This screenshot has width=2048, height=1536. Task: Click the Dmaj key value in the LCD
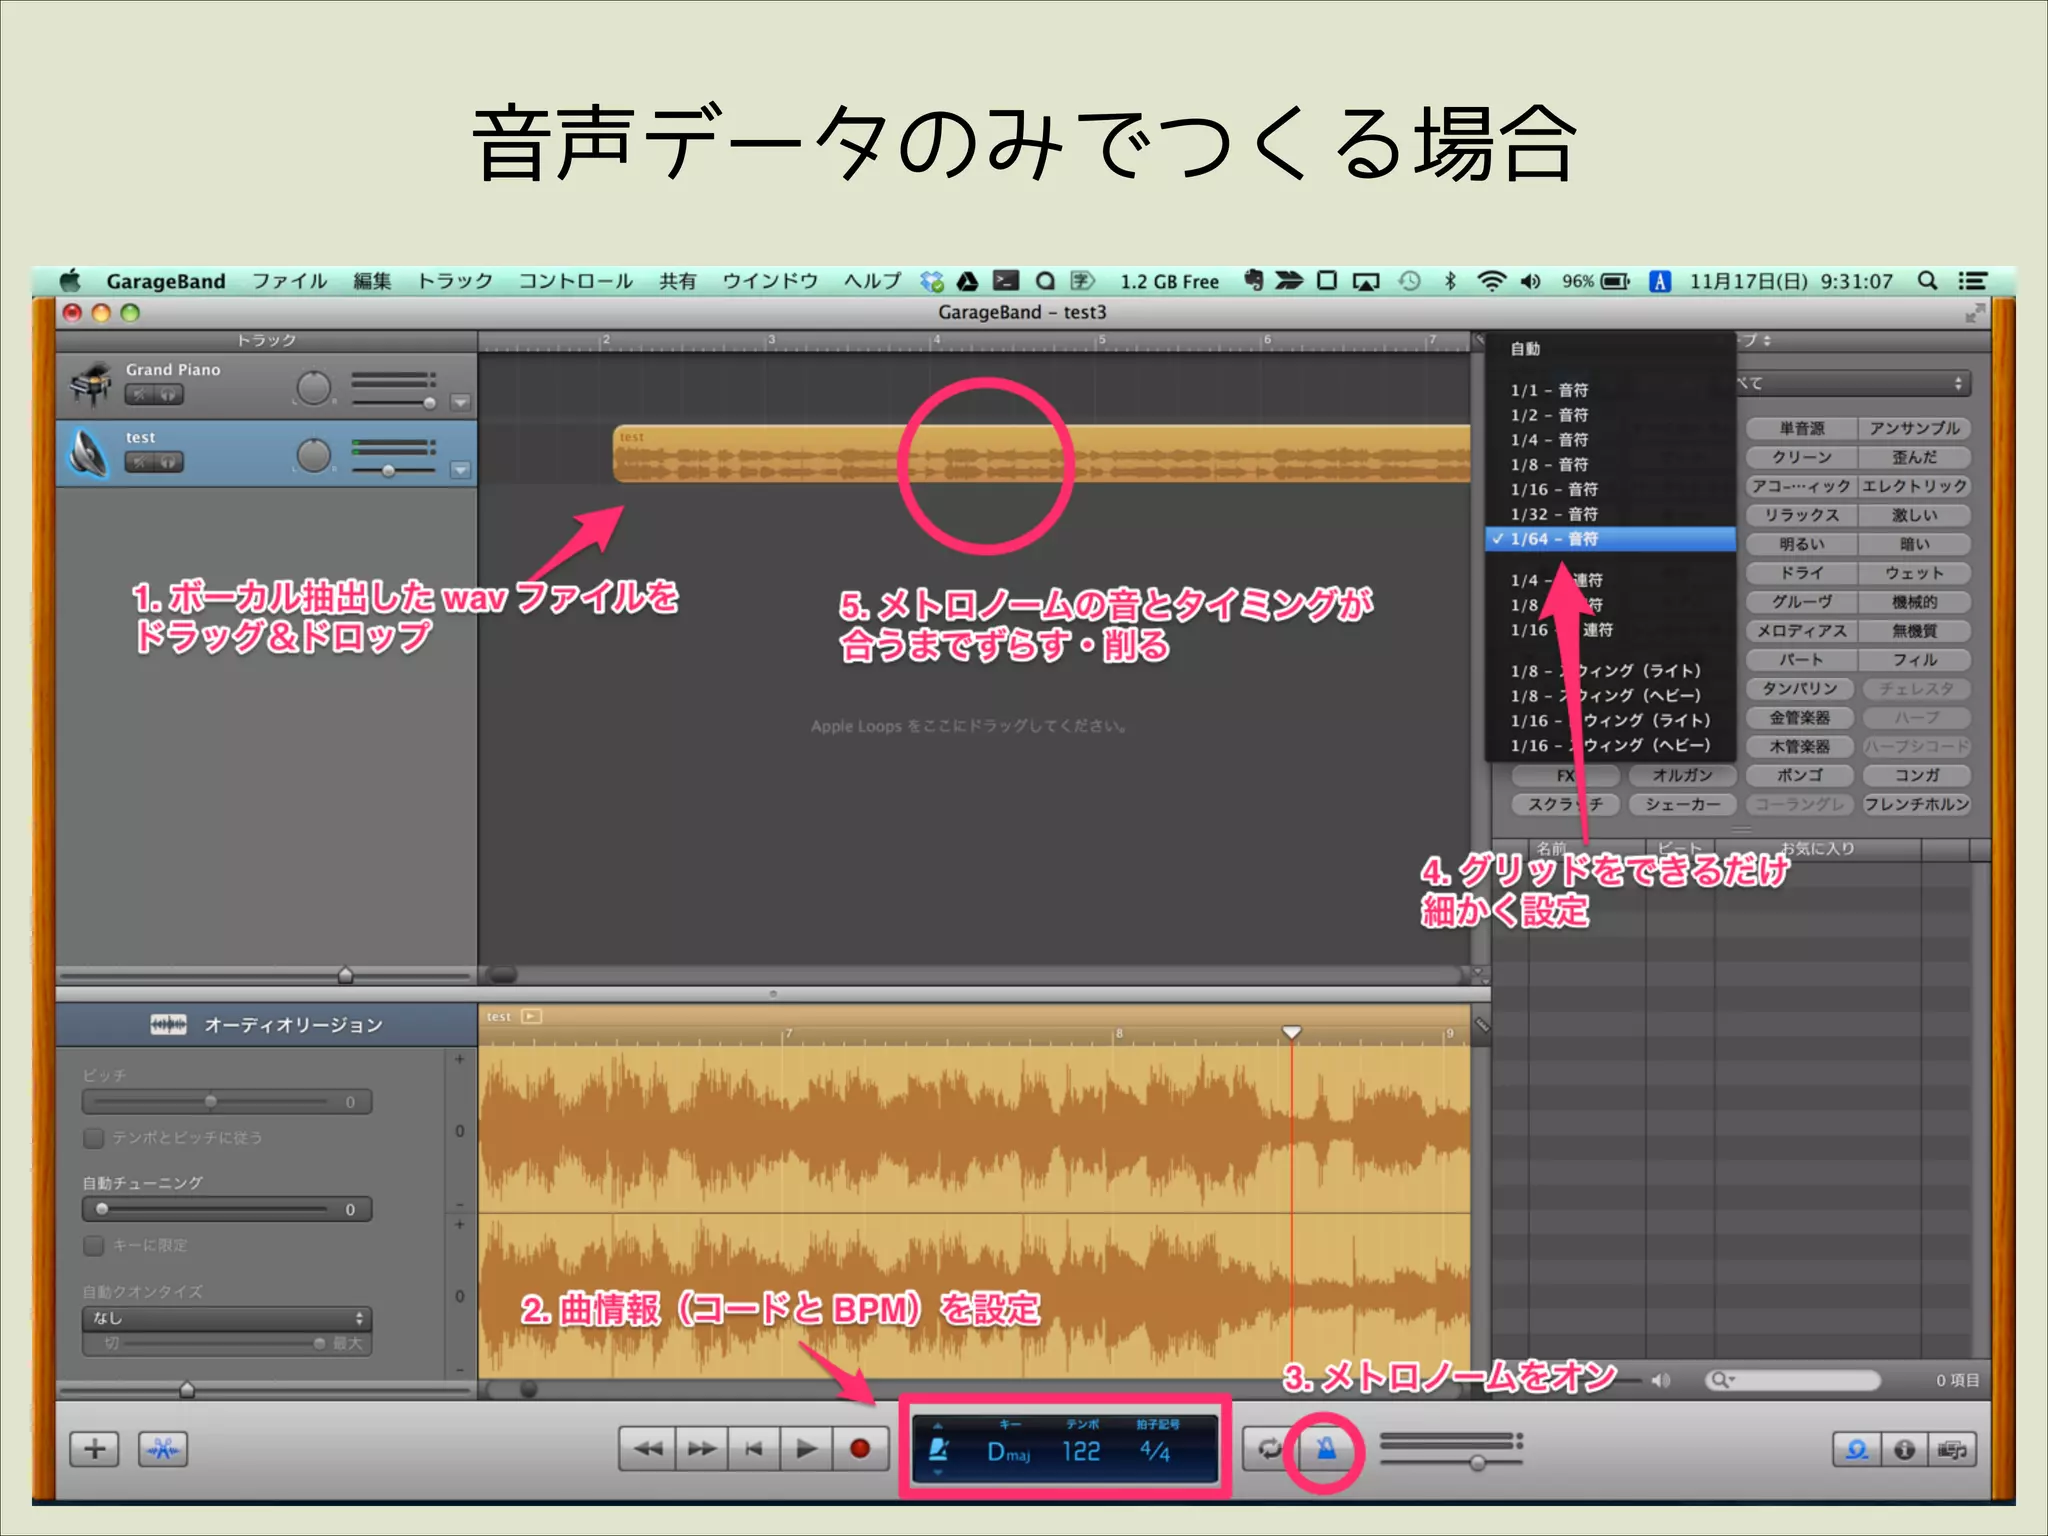click(1008, 1452)
